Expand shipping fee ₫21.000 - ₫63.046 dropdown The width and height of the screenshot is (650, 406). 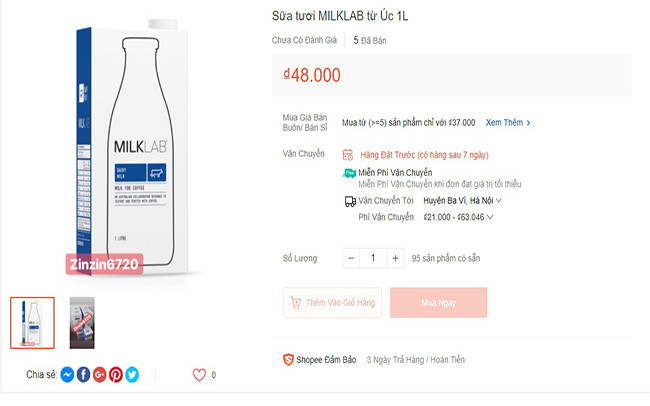click(490, 217)
